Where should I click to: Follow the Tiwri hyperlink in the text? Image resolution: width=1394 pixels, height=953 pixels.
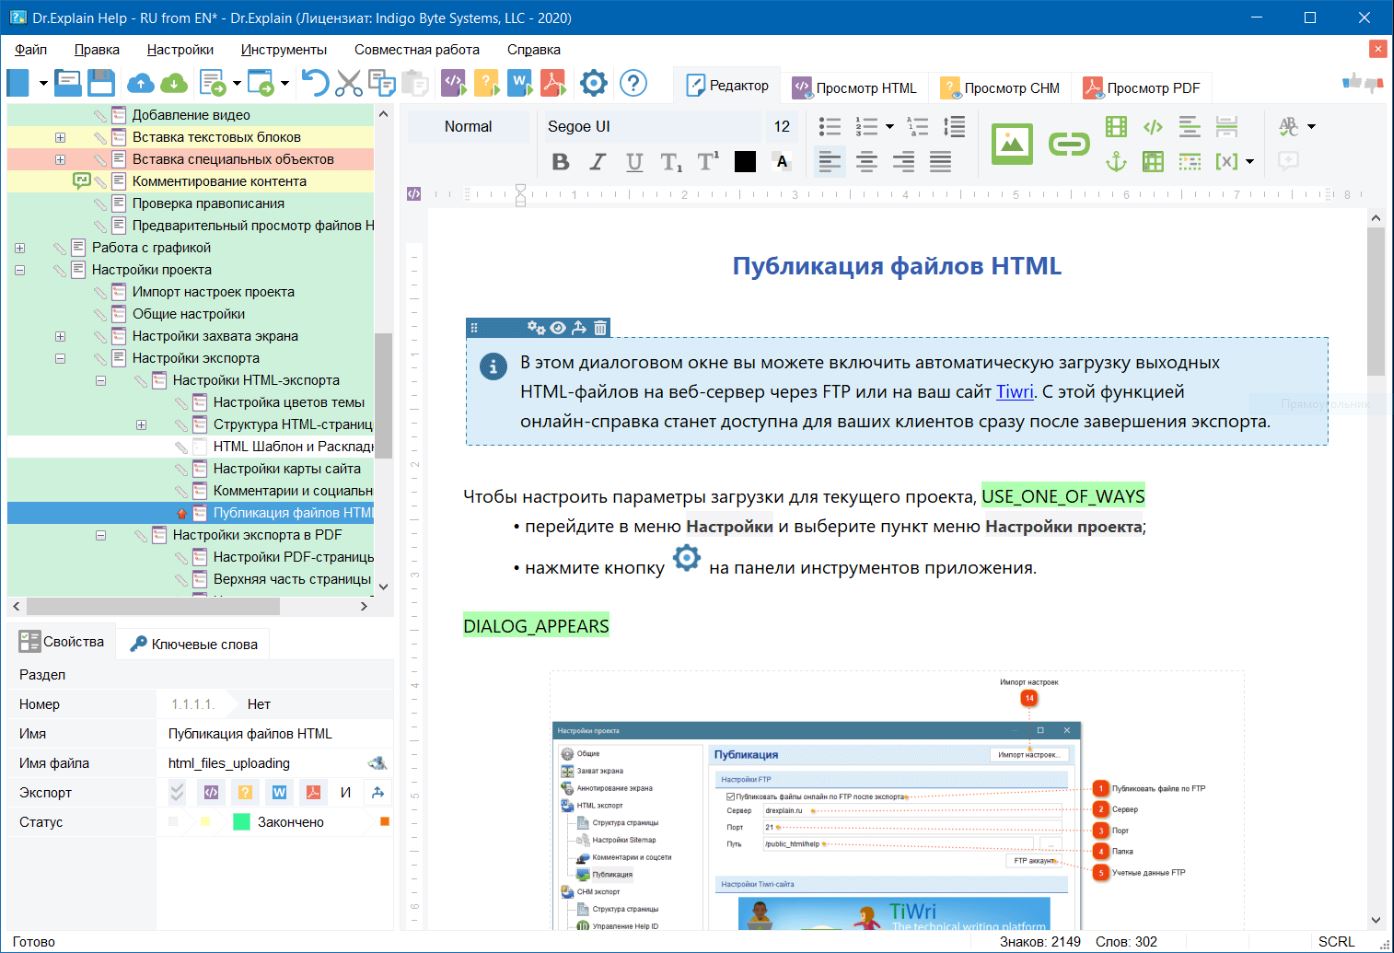point(1014,392)
